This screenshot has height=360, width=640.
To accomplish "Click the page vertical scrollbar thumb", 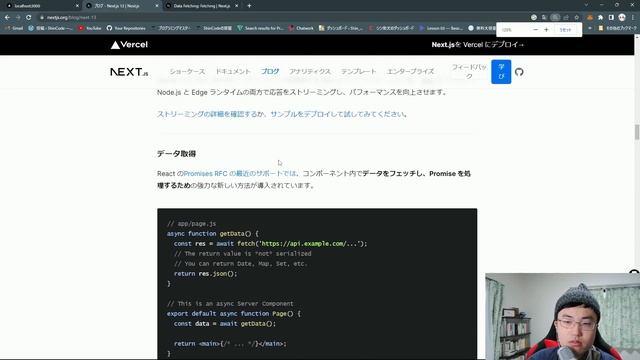I will (637, 133).
